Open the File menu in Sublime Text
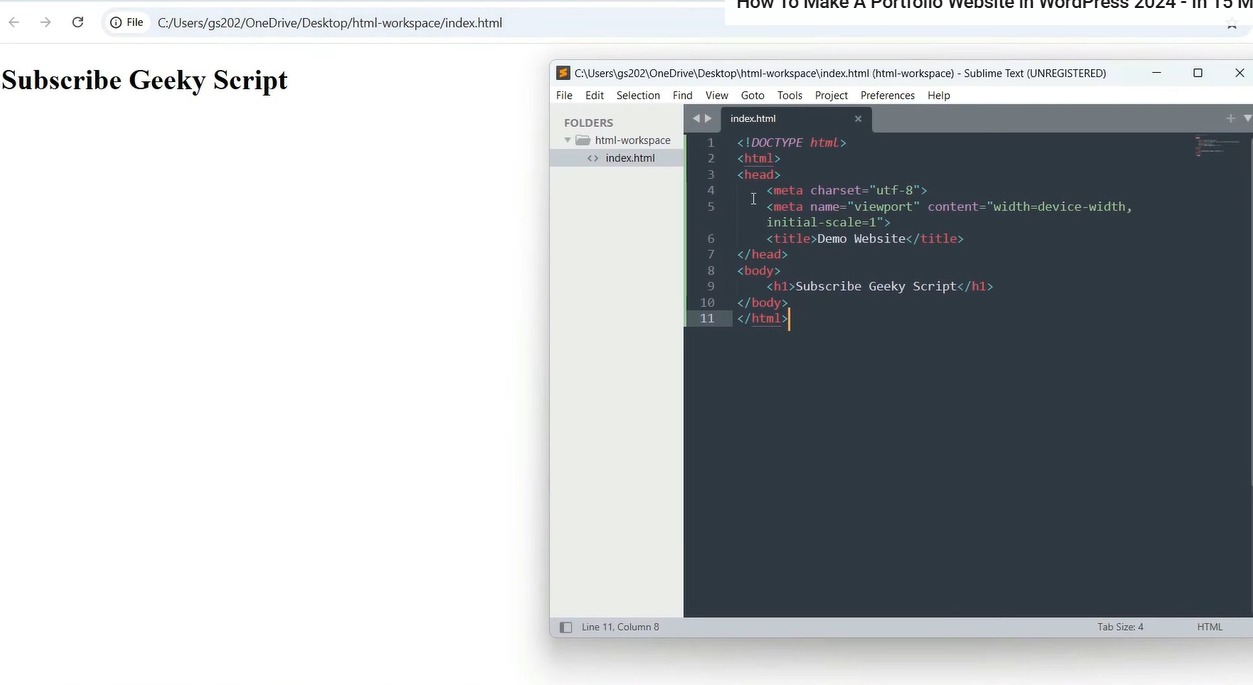Screen dimensions: 1253x685 pyautogui.click(x=564, y=95)
